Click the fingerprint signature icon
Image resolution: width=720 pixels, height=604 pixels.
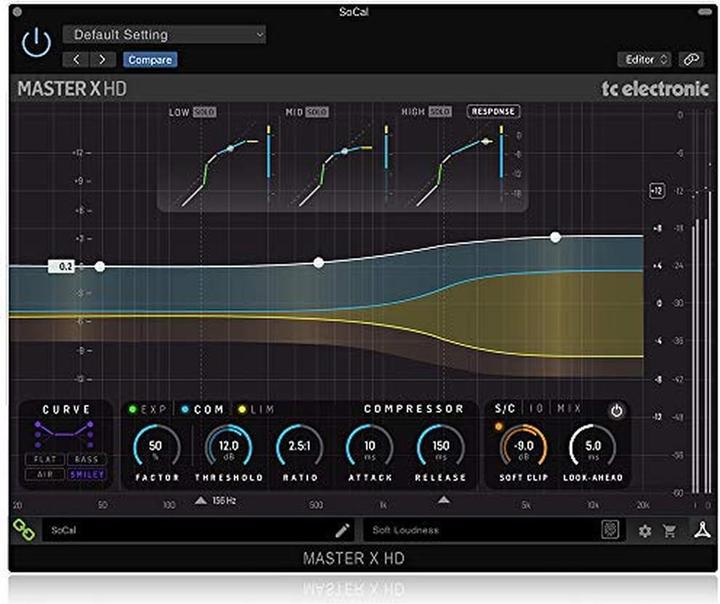[610, 530]
